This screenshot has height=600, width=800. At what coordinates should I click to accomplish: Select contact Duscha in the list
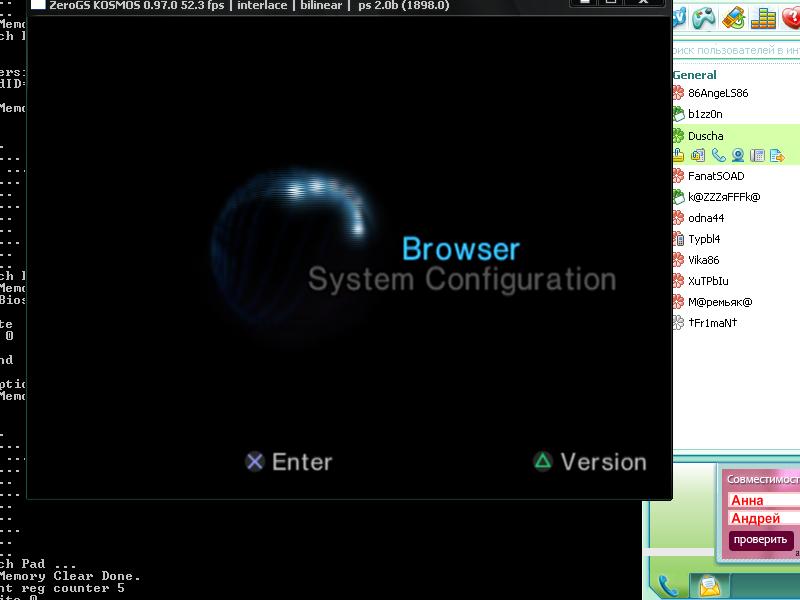[x=736, y=136]
